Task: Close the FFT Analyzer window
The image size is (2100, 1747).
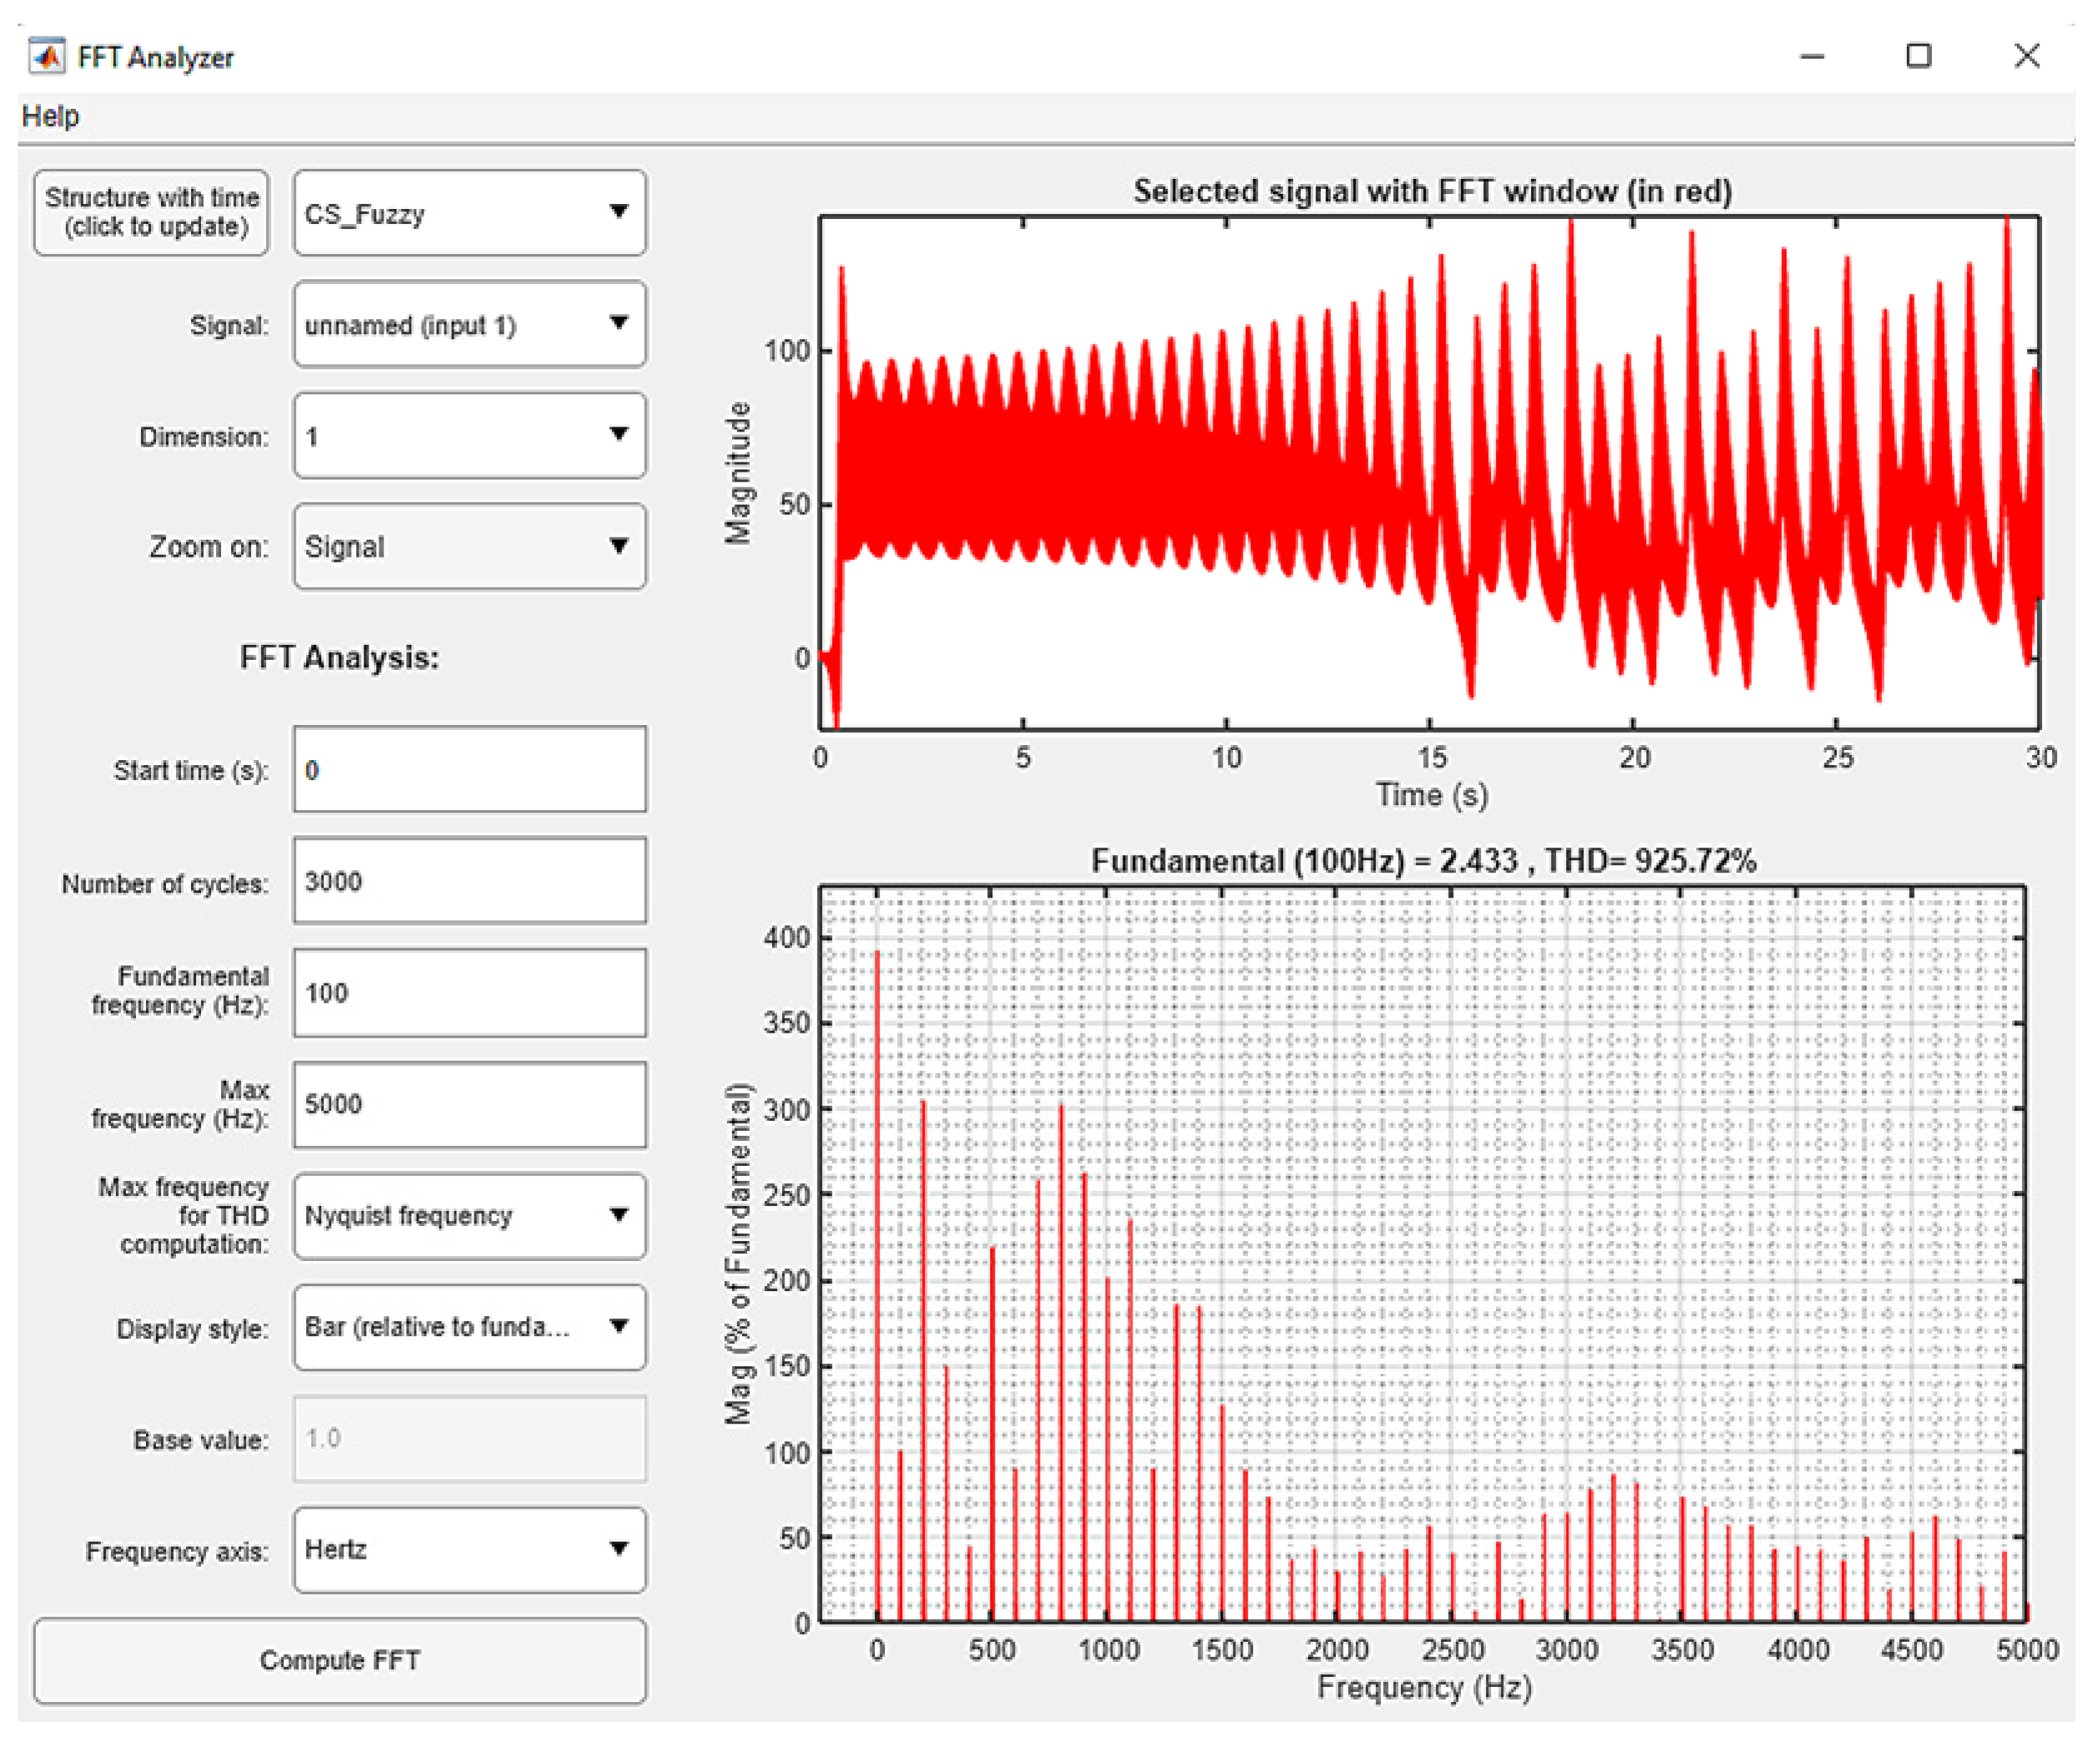Action: coord(2026,56)
